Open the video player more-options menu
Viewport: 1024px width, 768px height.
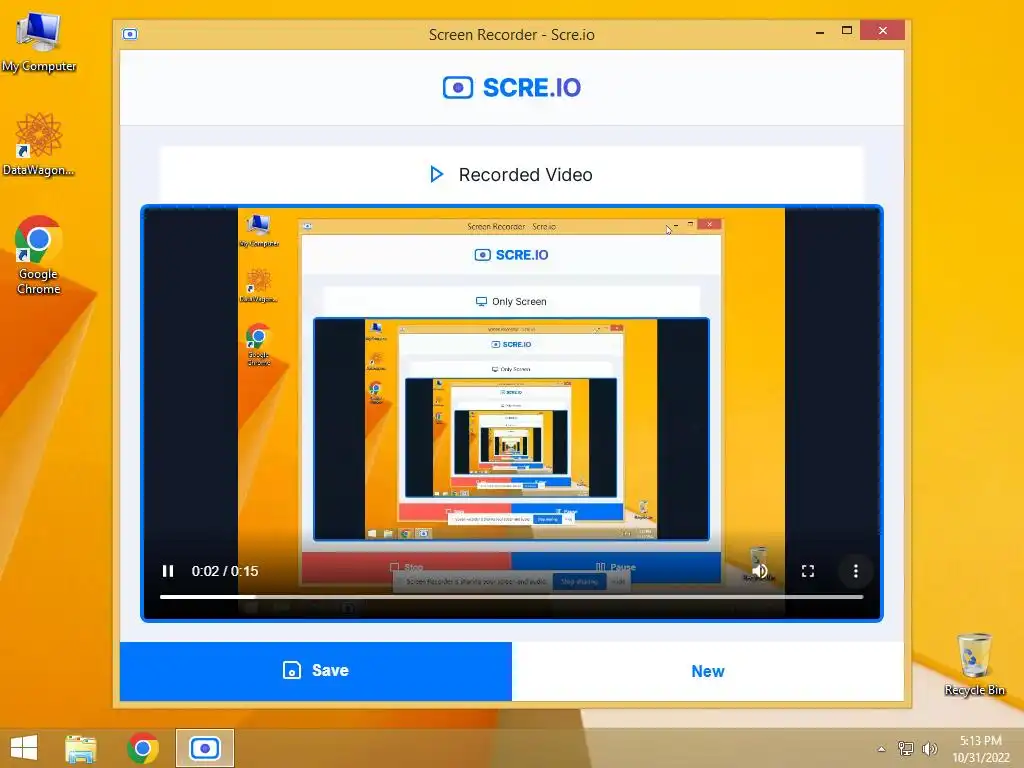tap(856, 571)
